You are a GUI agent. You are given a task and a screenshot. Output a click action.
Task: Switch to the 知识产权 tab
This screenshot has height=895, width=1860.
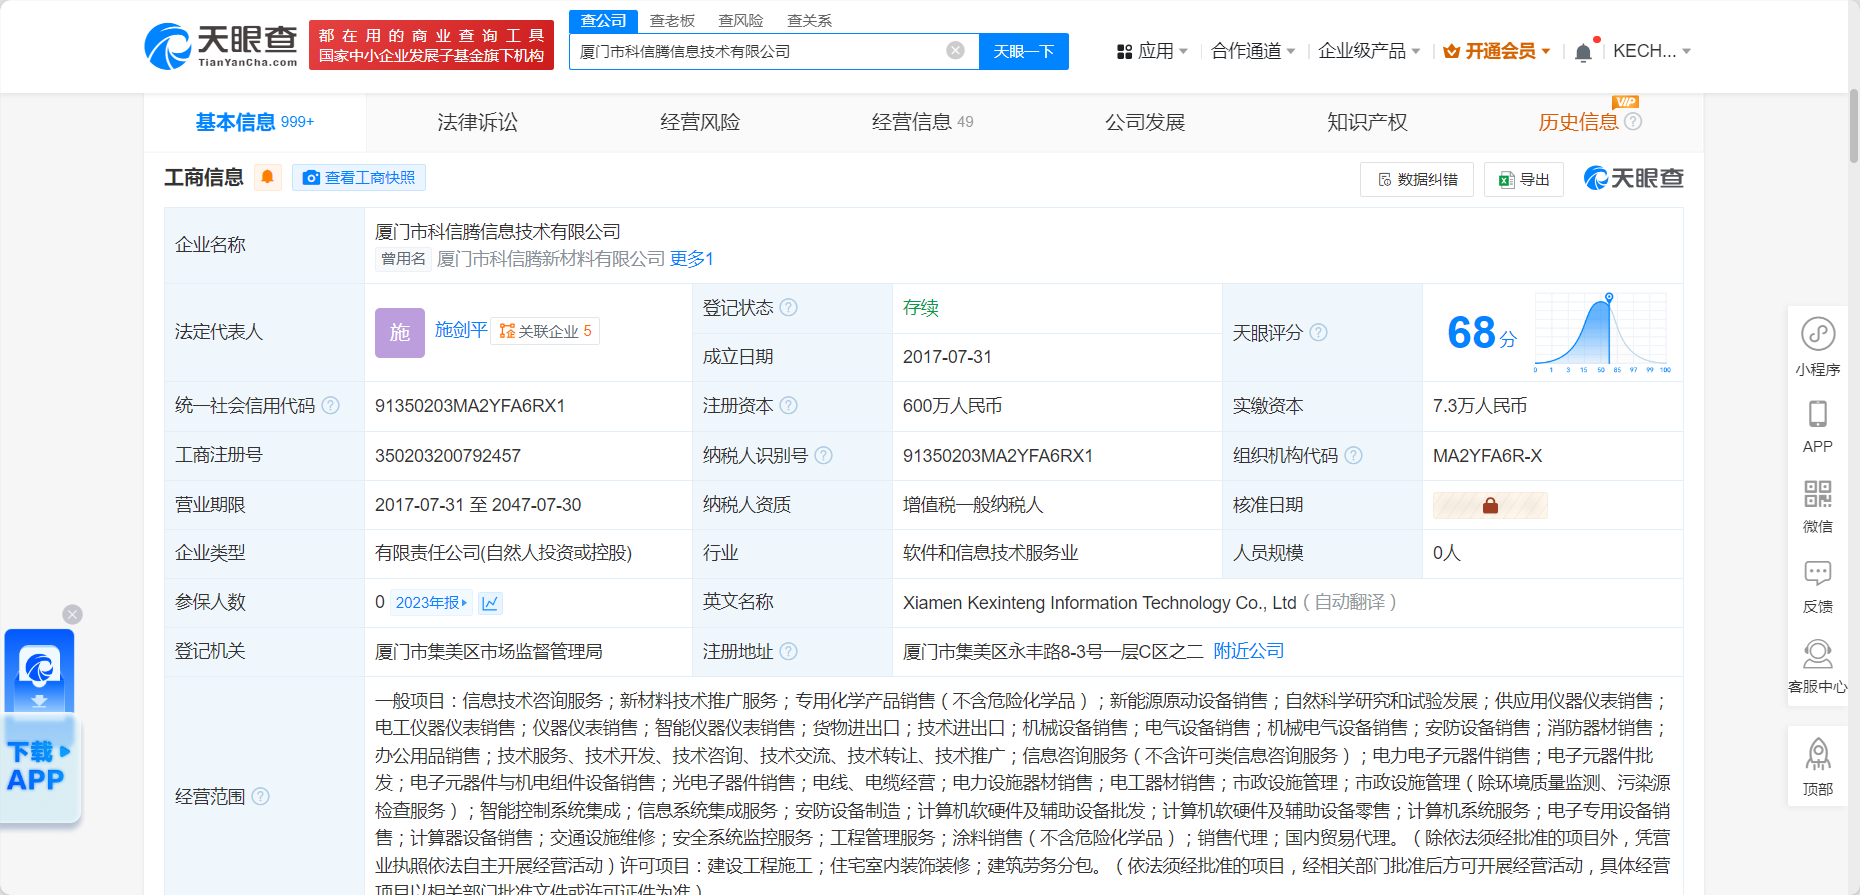tap(1366, 122)
